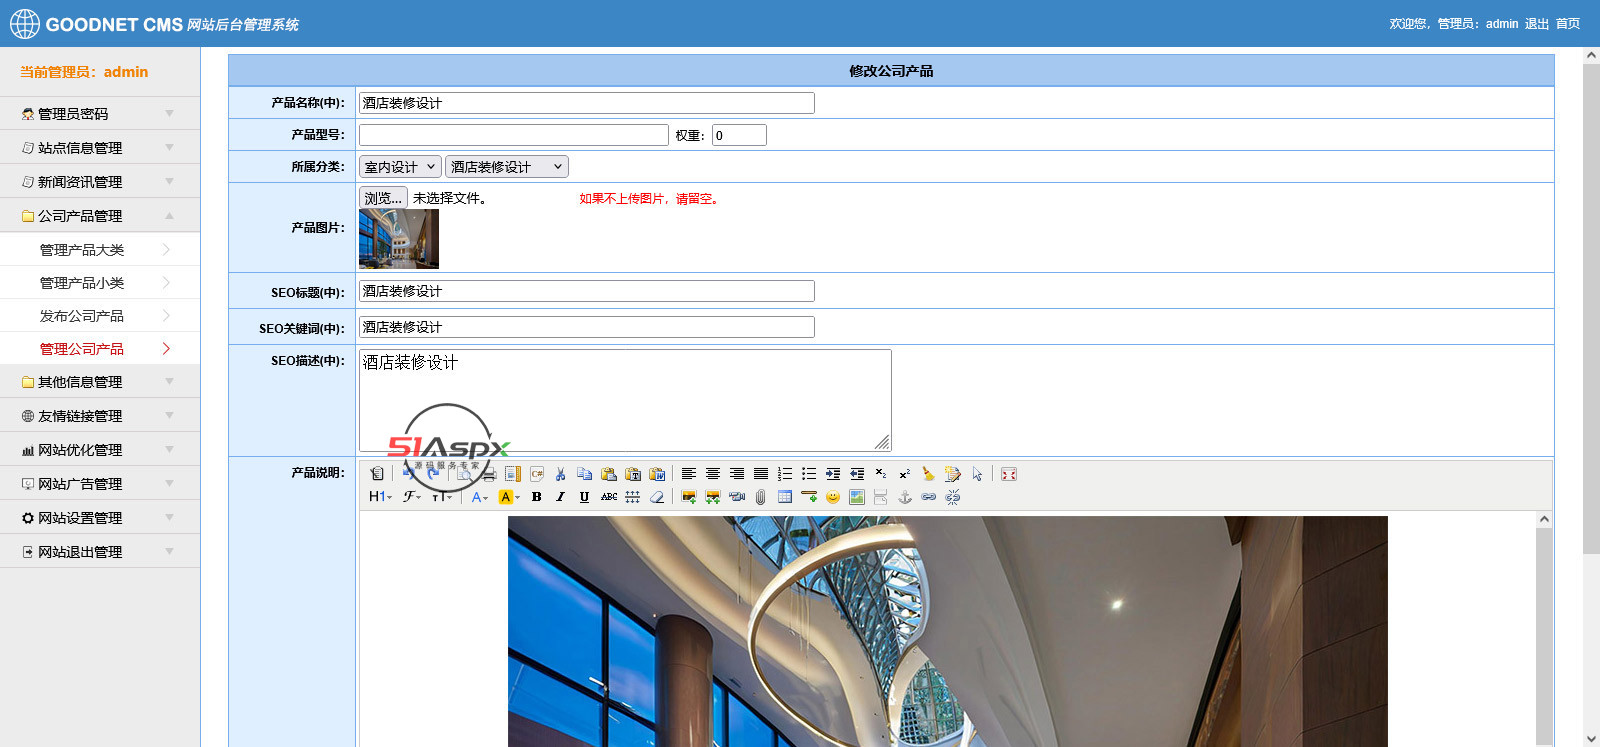Insert a template into editor

point(513,474)
